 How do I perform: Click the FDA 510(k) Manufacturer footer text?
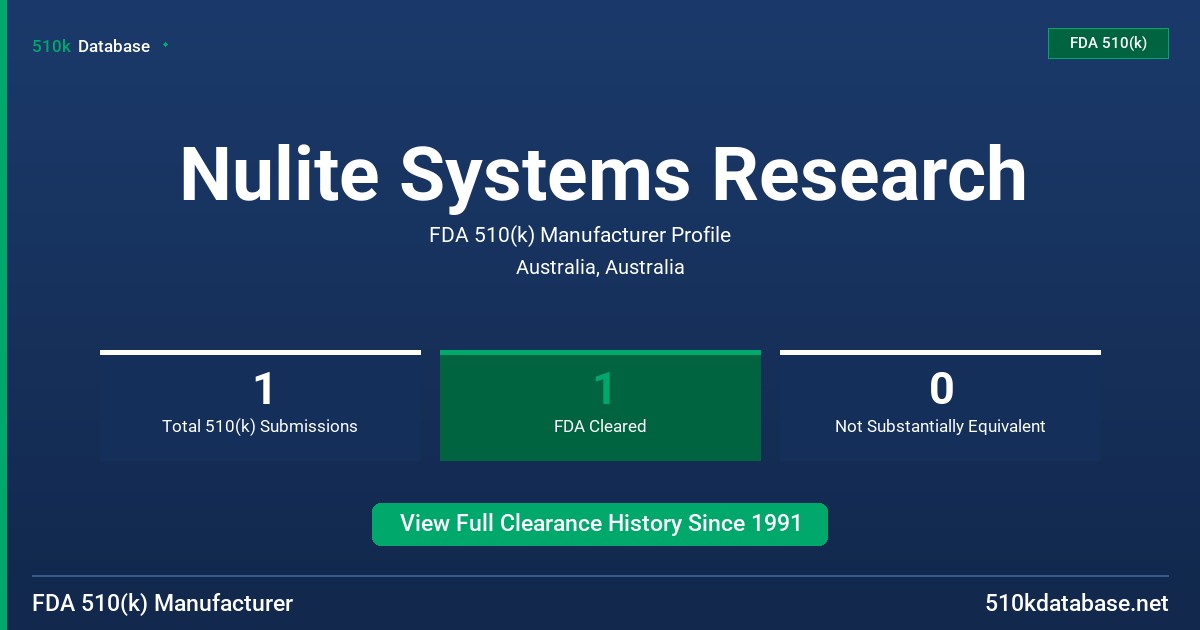tap(163, 603)
